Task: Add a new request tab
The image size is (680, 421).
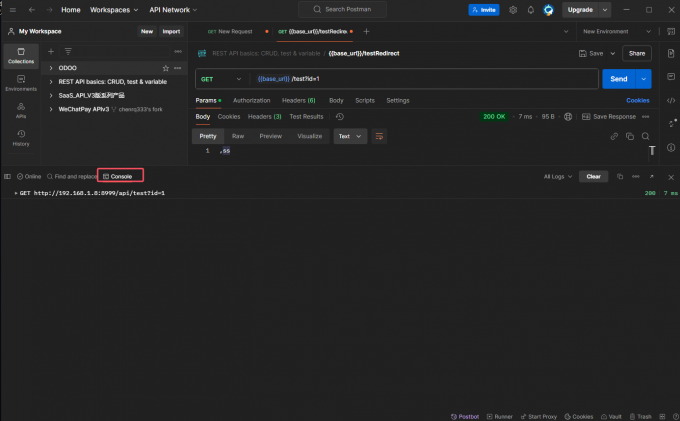Action: point(366,31)
